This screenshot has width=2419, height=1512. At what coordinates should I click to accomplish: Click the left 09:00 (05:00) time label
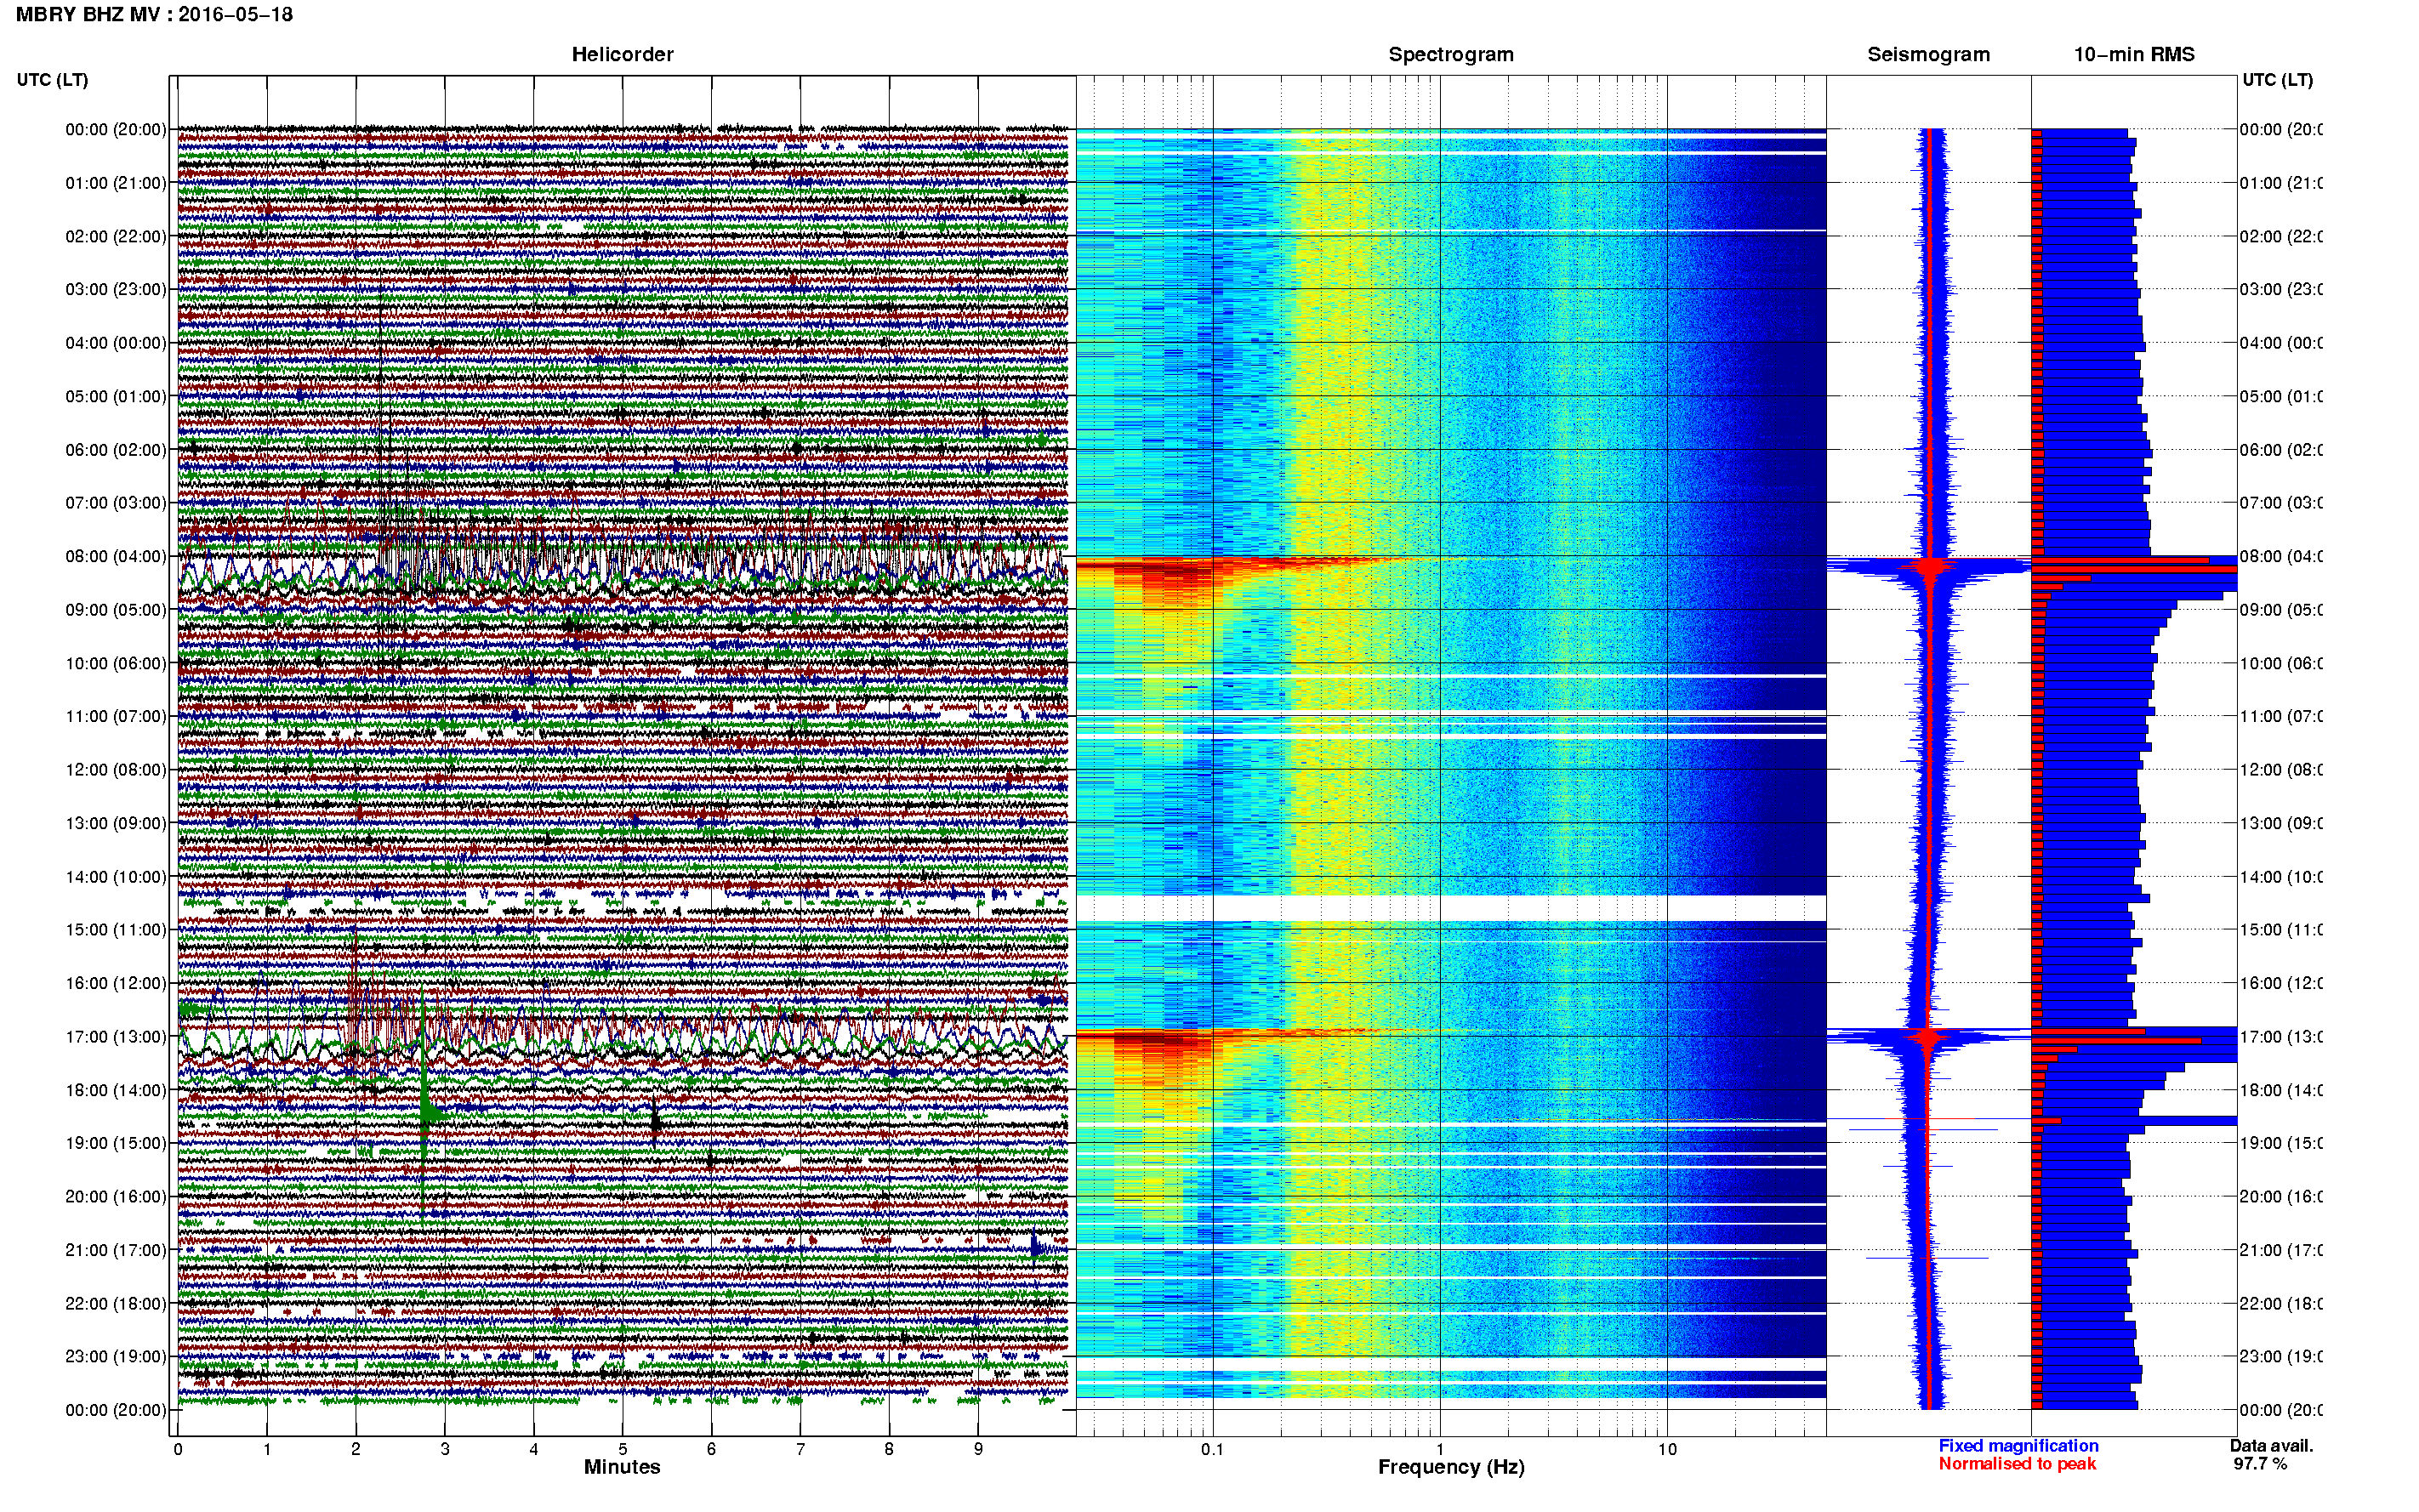(x=116, y=610)
